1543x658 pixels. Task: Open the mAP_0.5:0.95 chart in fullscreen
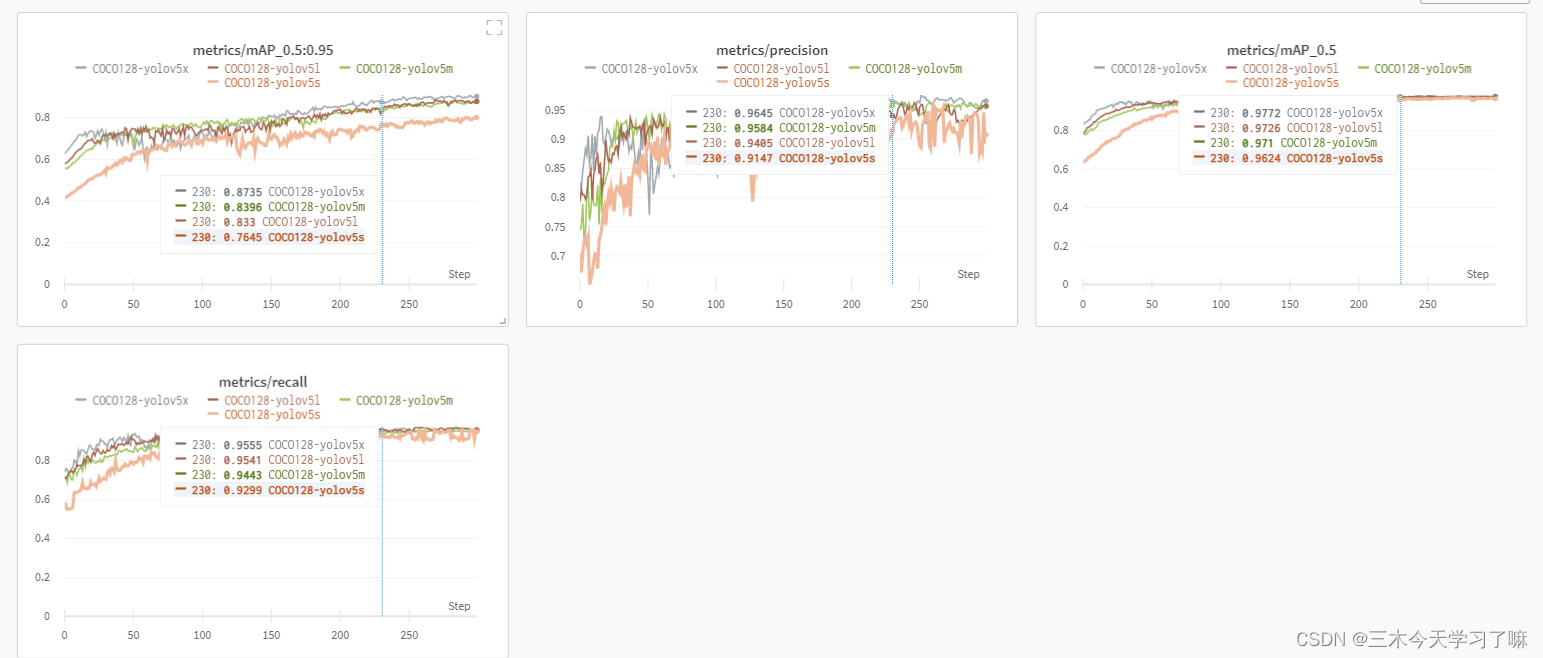point(494,28)
